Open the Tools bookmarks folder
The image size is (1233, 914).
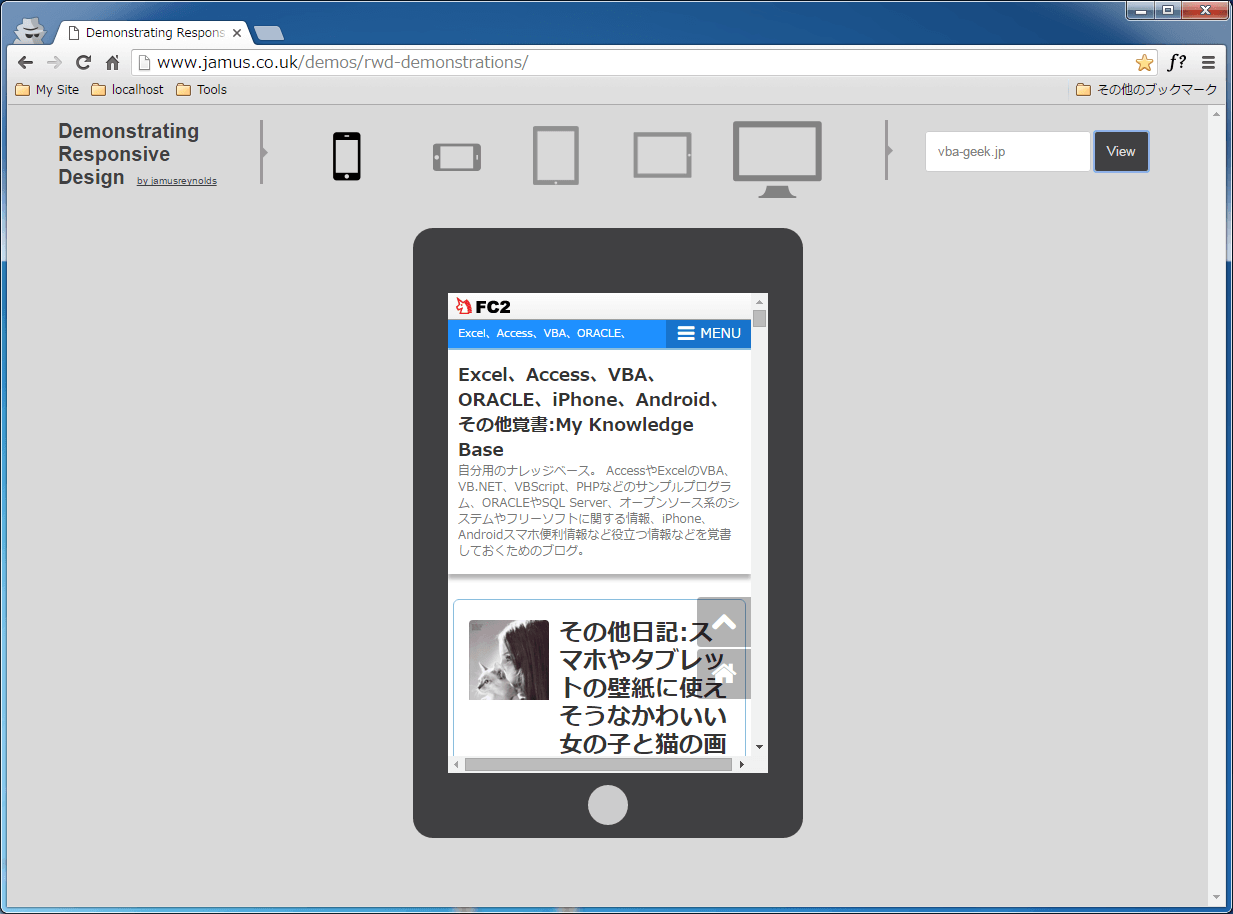click(x=201, y=89)
